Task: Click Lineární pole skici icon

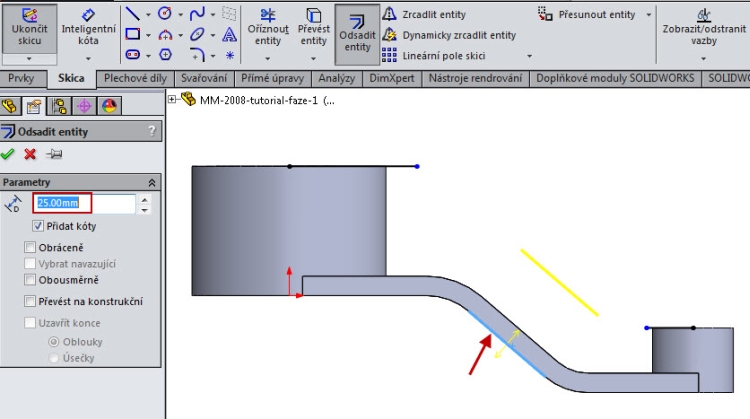Action: point(389,55)
